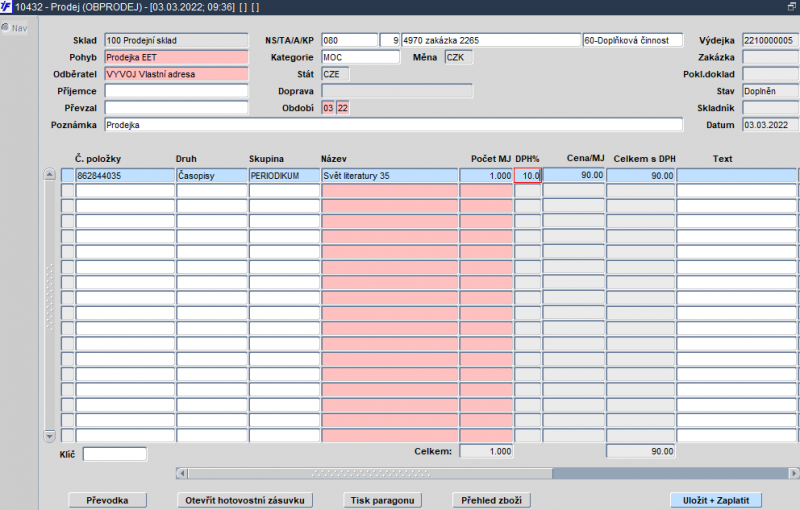Image resolution: width=800 pixels, height=510 pixels.
Task: Click the item list scroll up arrow
Action: point(49,175)
